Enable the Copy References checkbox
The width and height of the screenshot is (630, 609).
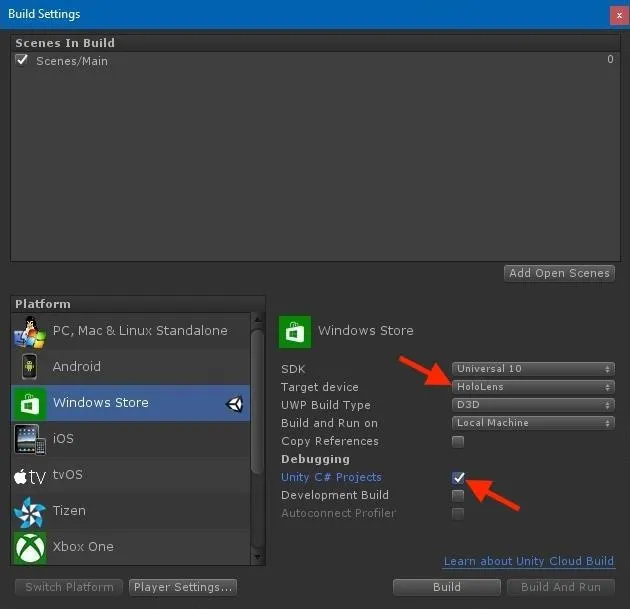[458, 441]
